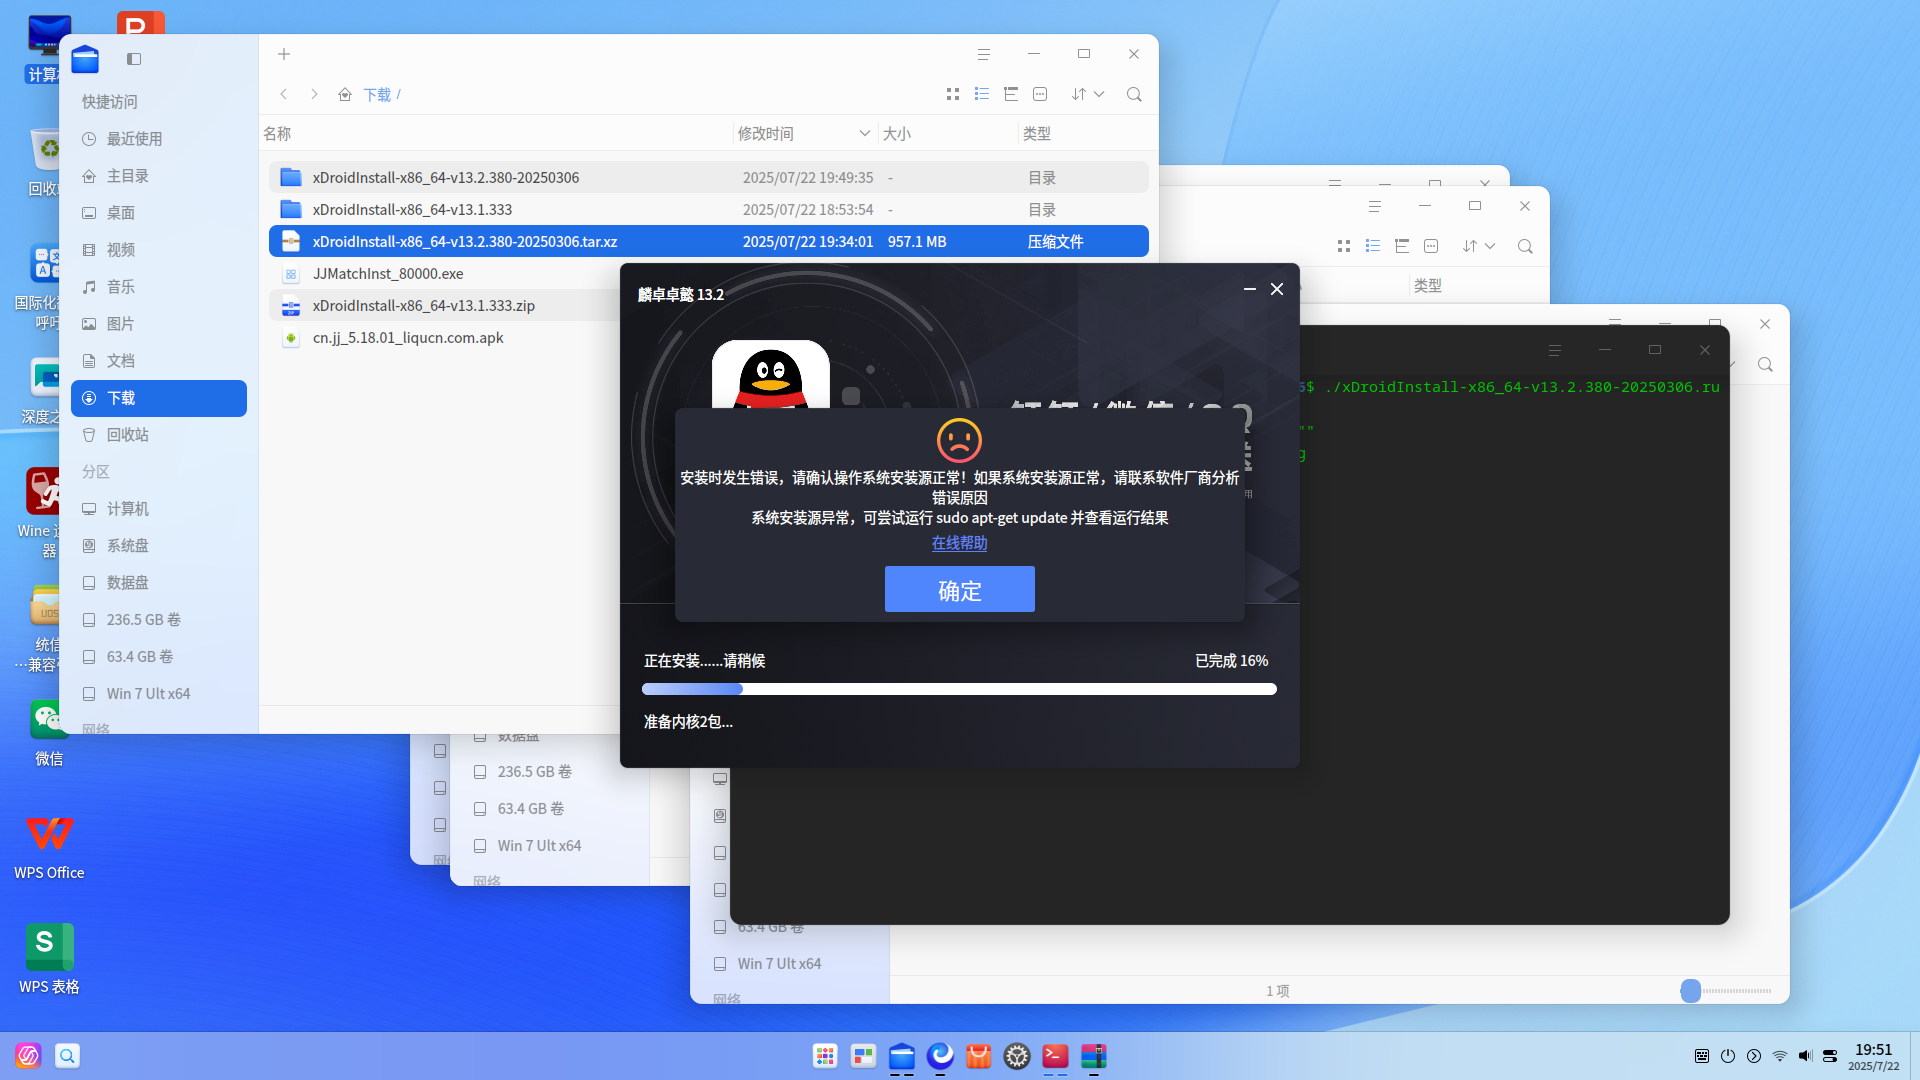Go forward in the file manager
This screenshot has height=1080, width=1920.
(314, 94)
